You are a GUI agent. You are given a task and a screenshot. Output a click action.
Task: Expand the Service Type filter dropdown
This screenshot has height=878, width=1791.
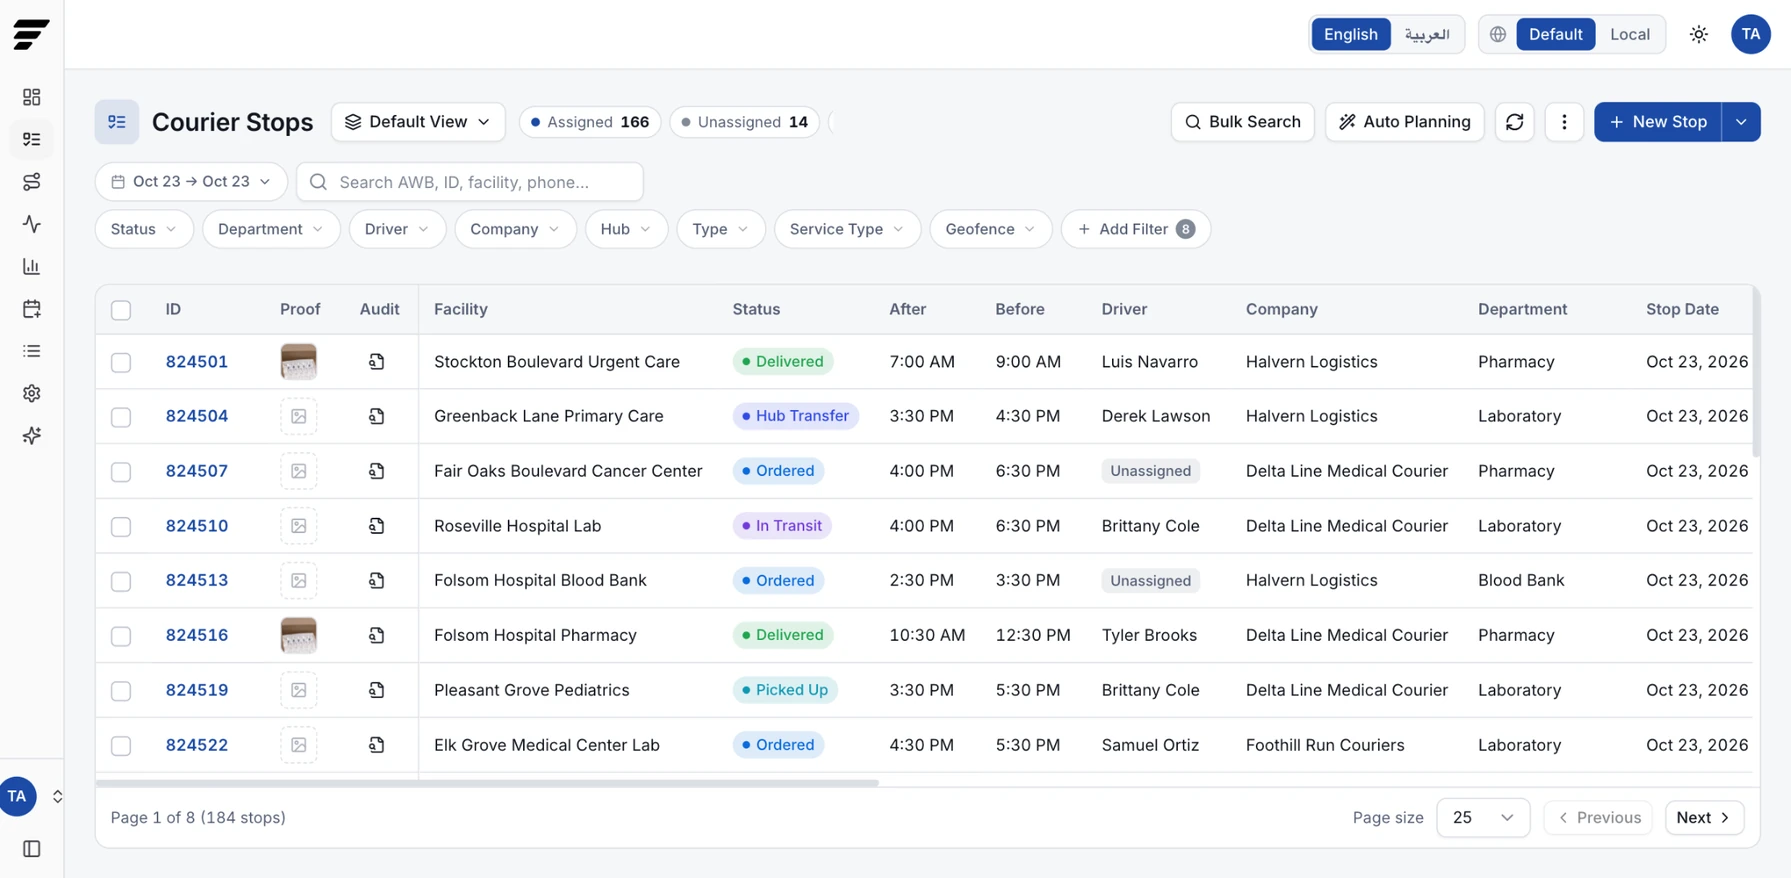click(x=847, y=229)
